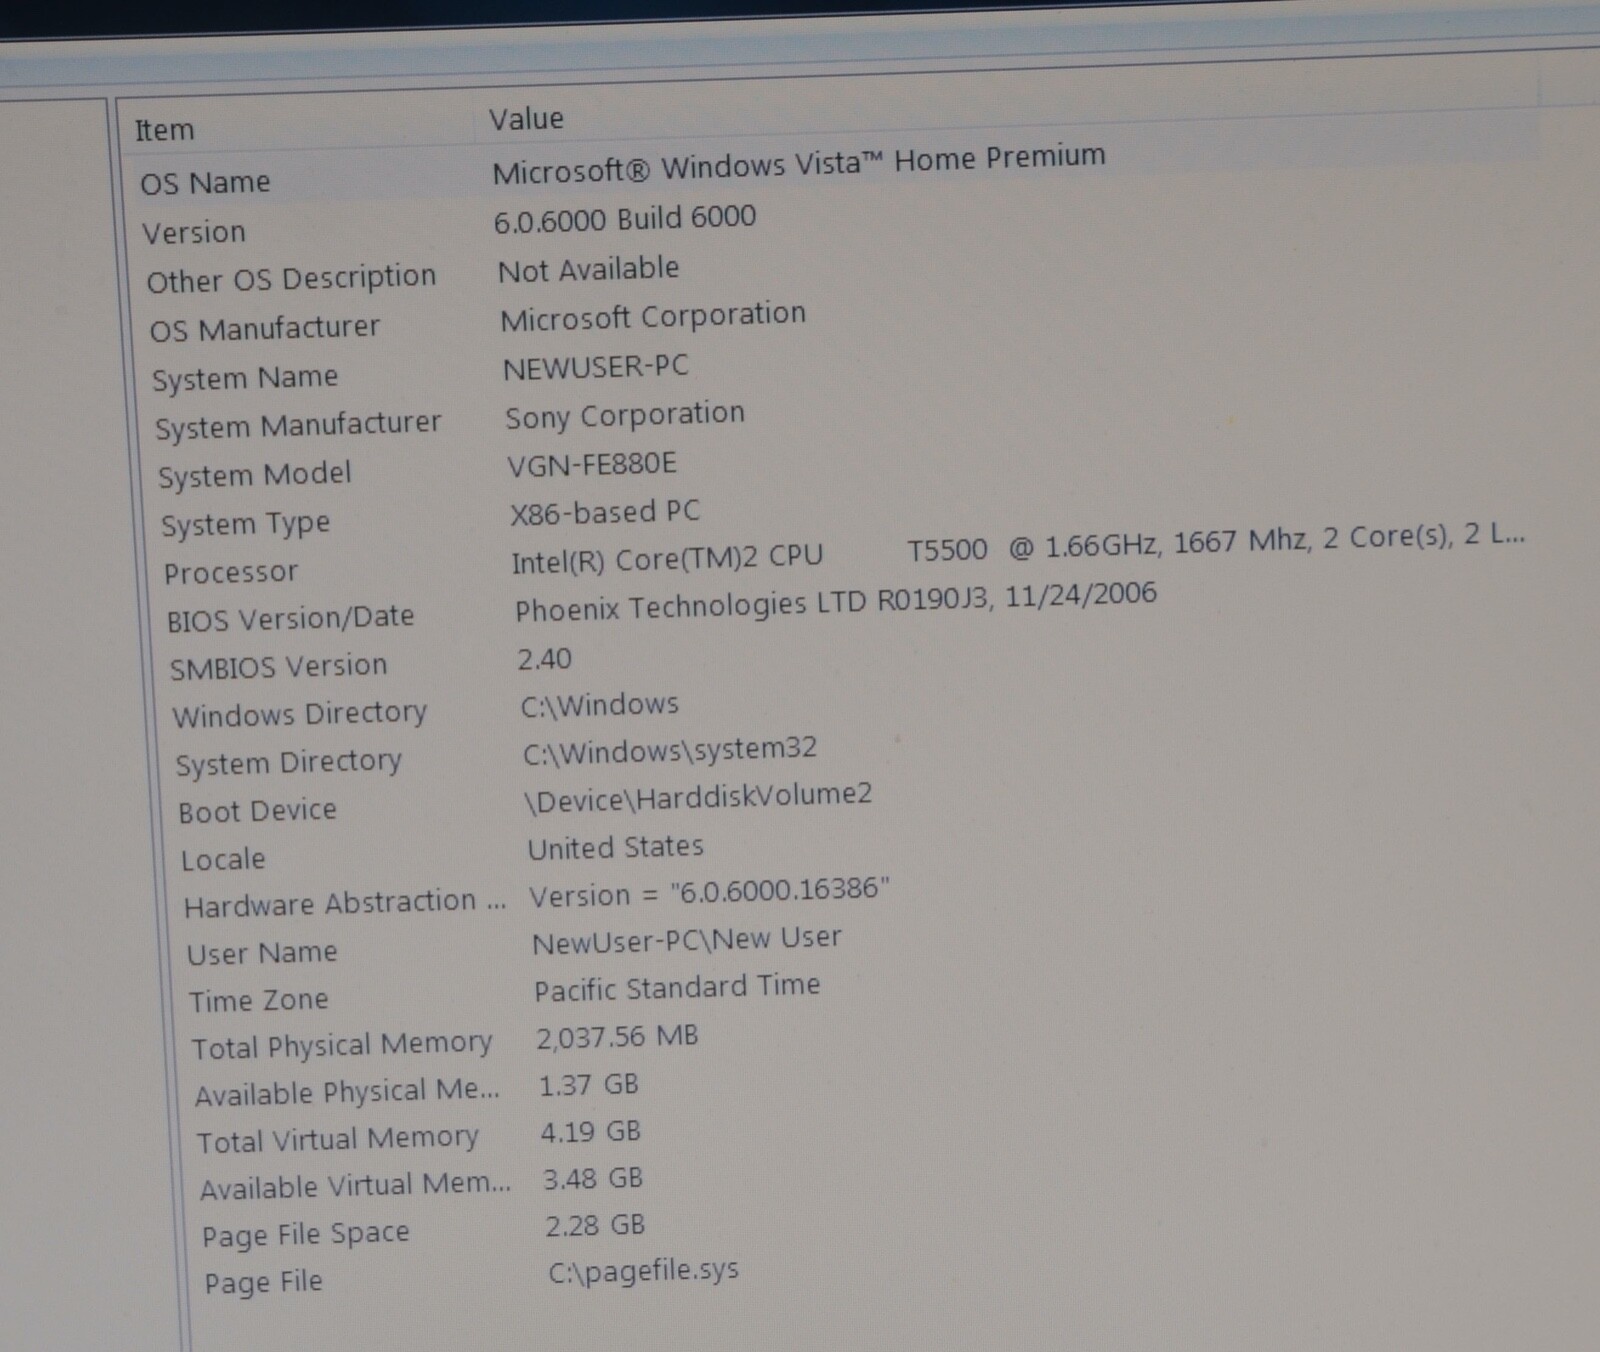Select the Boot Device row label
Screen dimensions: 1600x1352
click(x=257, y=811)
